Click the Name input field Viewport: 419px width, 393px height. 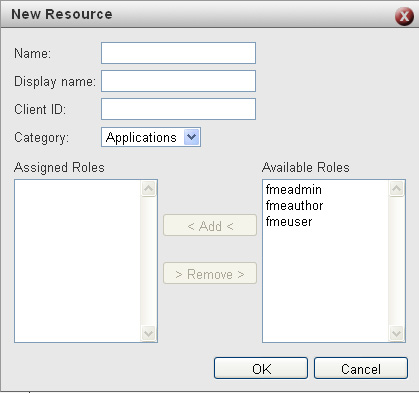click(x=178, y=53)
